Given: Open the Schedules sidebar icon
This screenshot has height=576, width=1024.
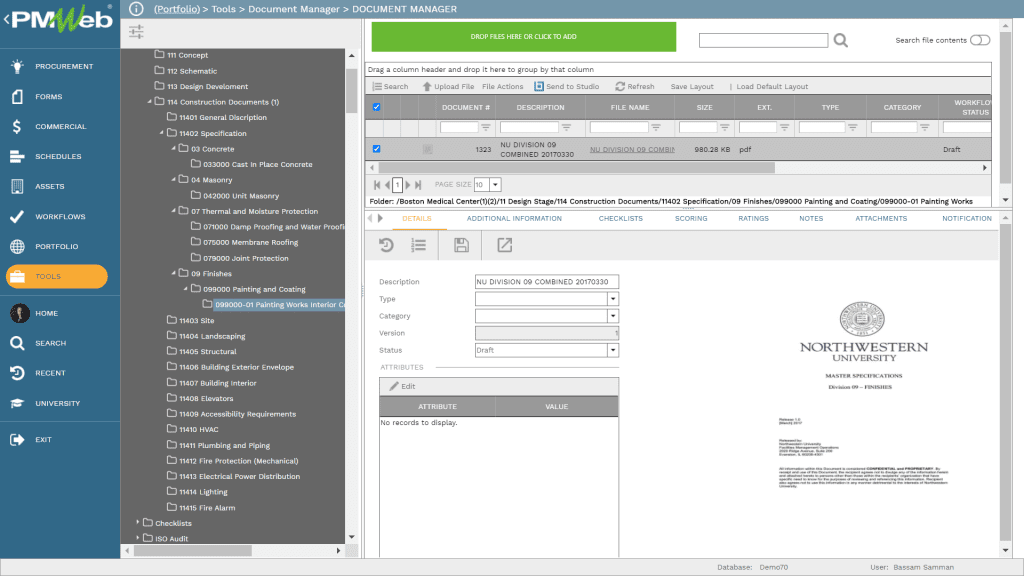Looking at the screenshot, I should (x=17, y=156).
